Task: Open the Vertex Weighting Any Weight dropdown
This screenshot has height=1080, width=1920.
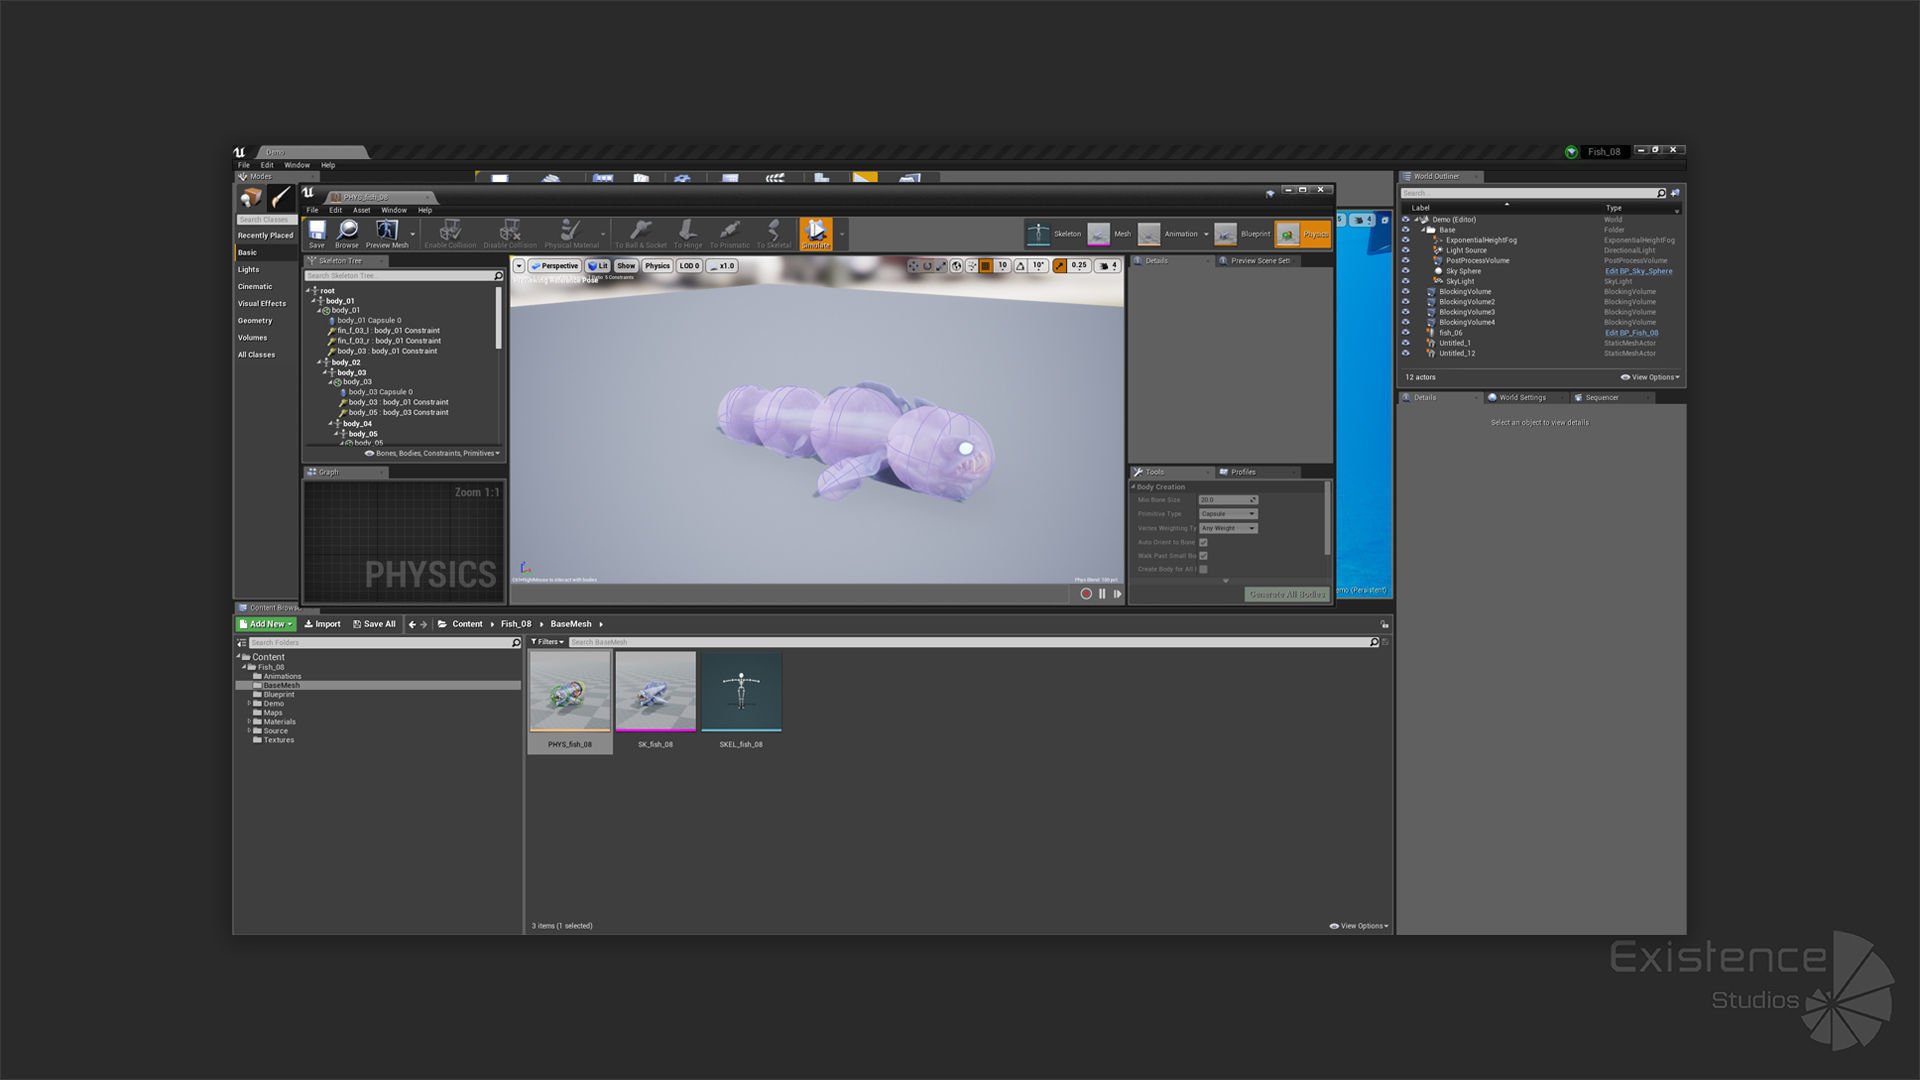Action: (x=1228, y=528)
